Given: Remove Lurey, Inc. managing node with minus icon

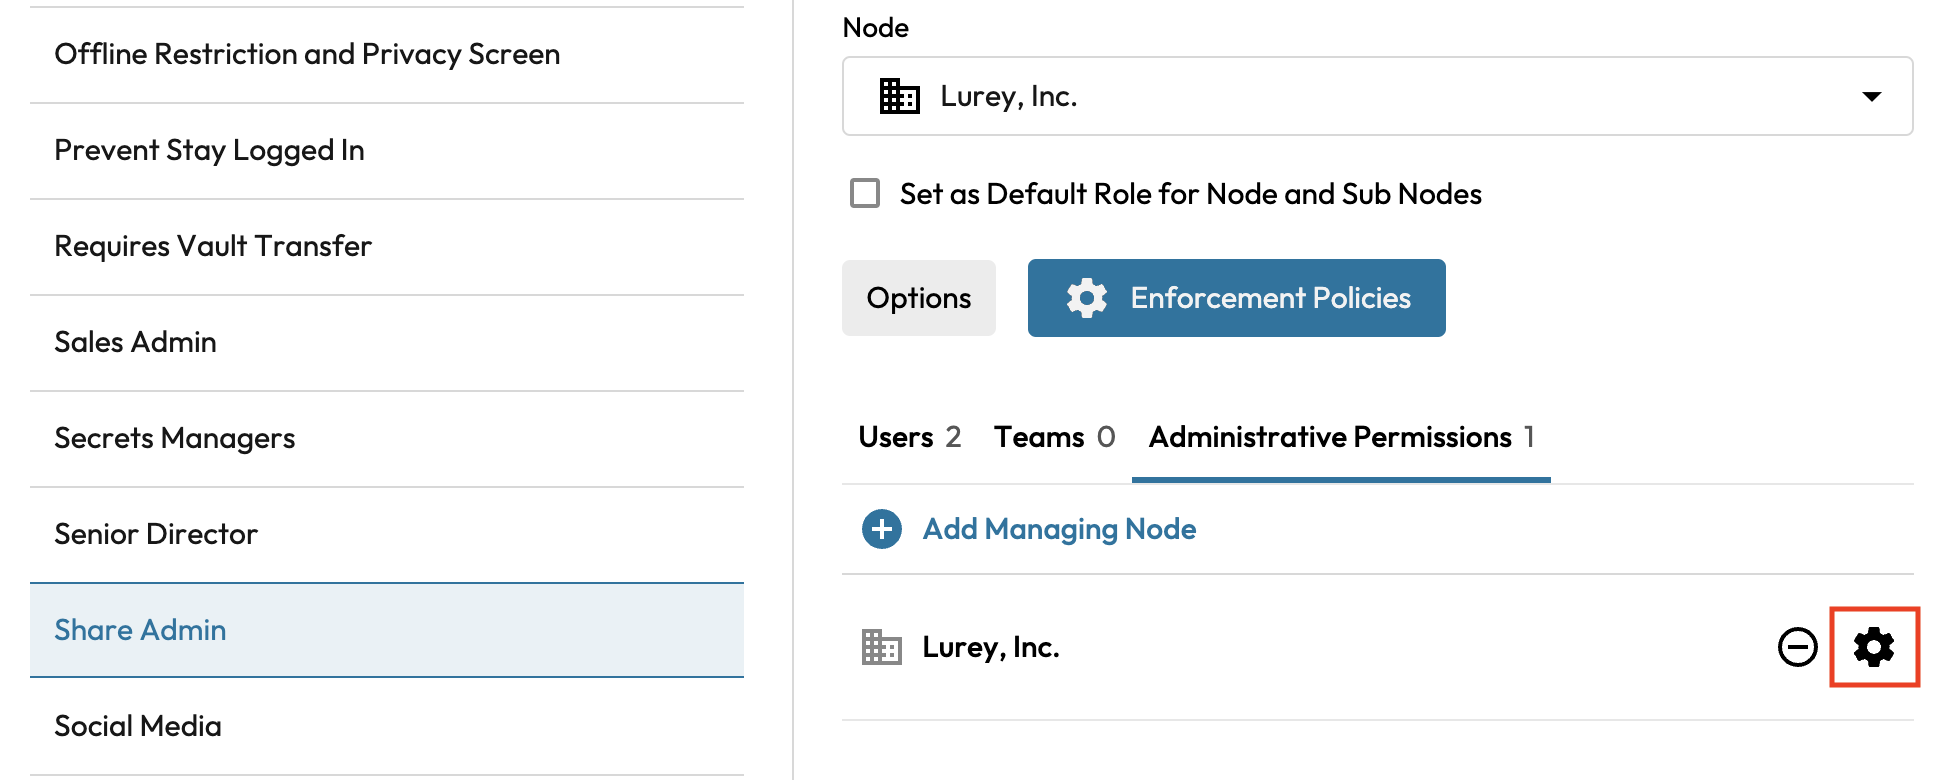Looking at the screenshot, I should coord(1797,647).
